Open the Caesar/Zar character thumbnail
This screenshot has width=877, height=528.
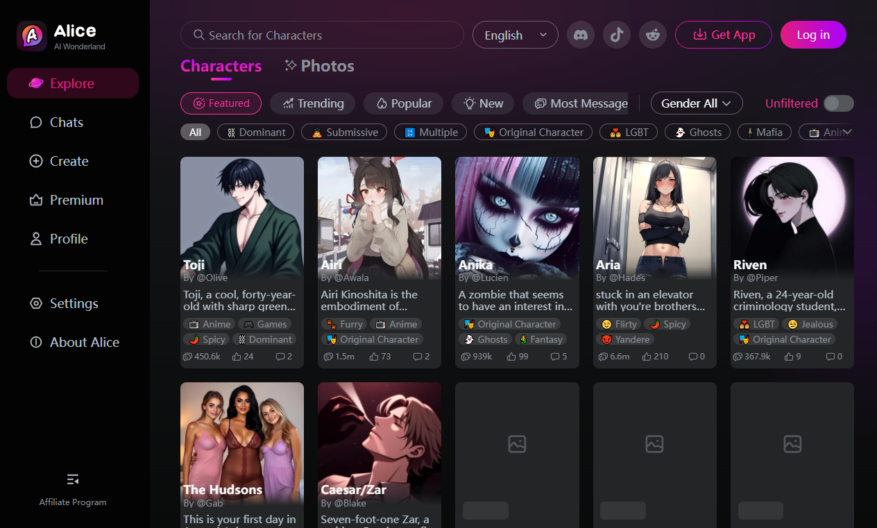click(379, 442)
